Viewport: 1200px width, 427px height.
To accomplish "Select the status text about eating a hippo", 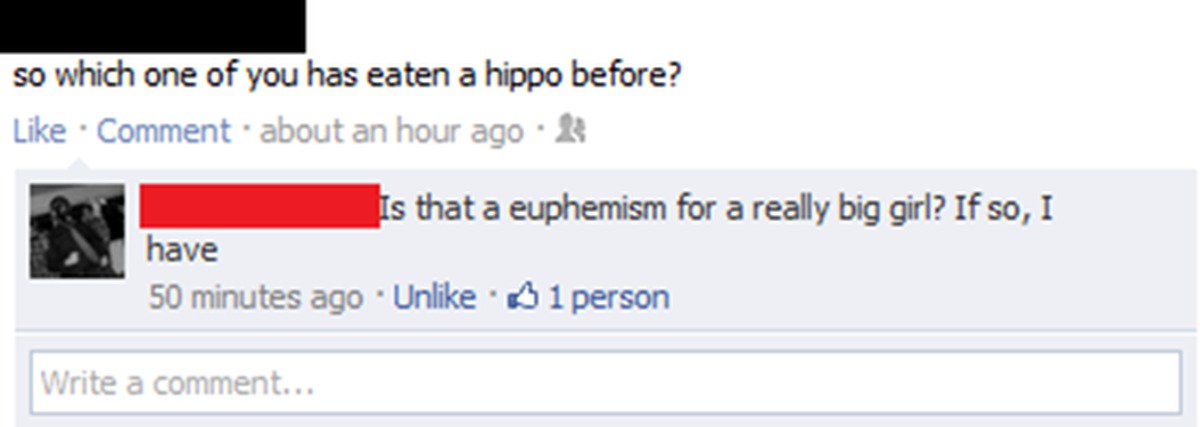I will (347, 77).
